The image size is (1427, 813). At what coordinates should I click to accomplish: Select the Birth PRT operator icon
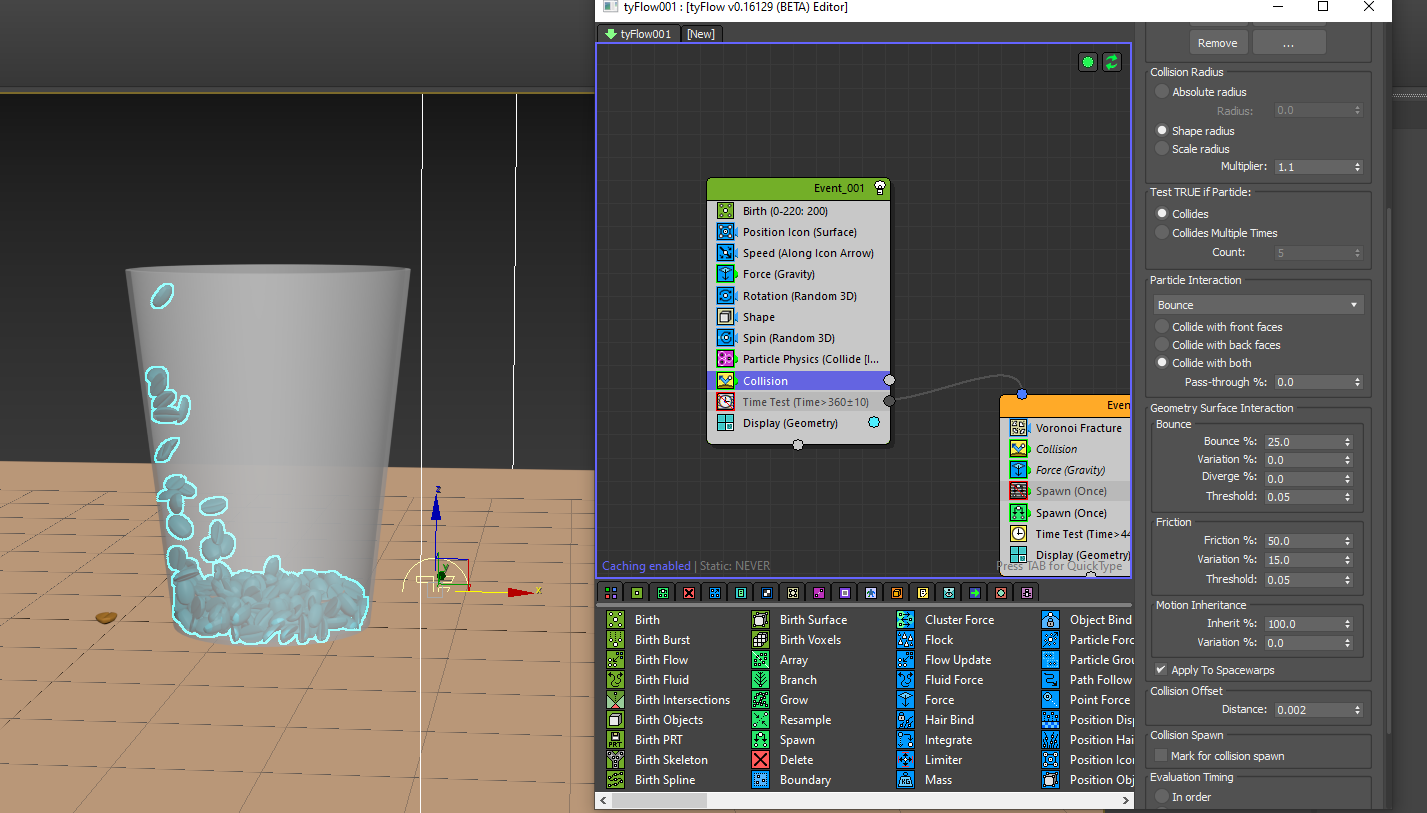616,740
